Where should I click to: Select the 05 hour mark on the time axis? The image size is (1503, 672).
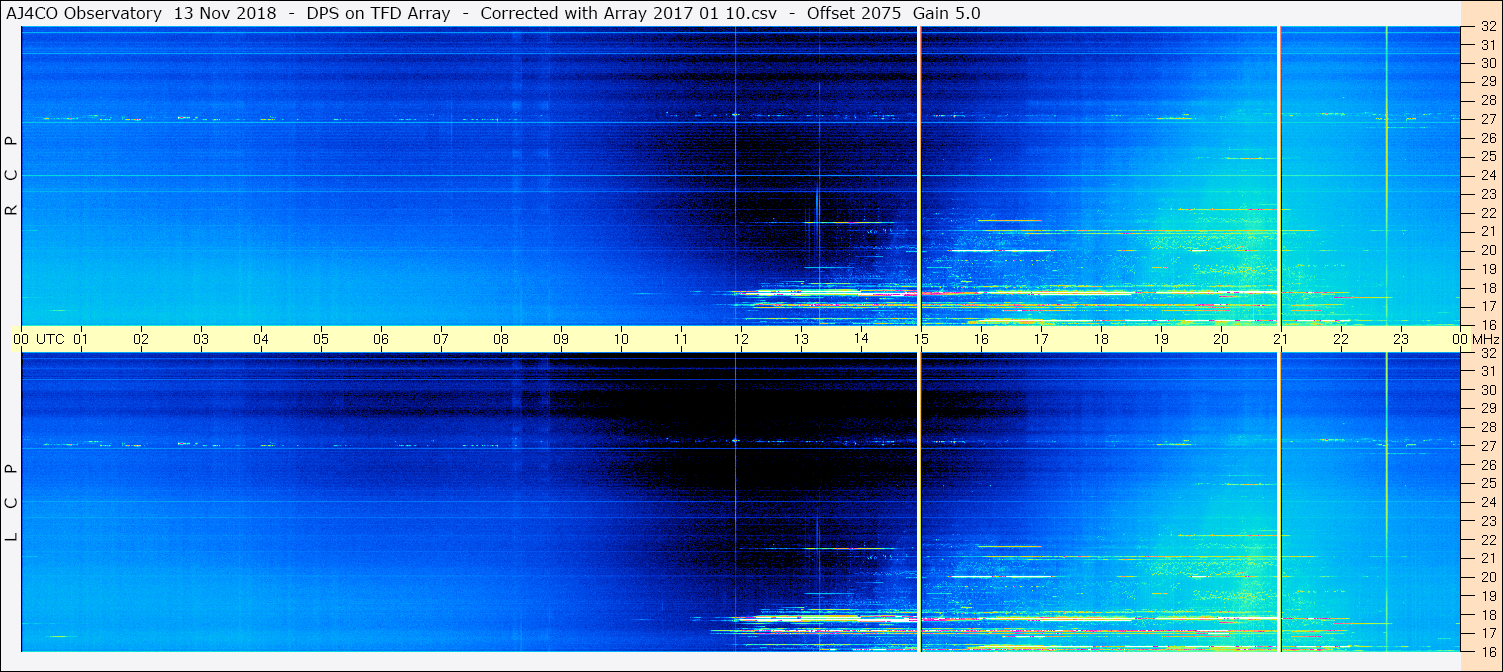(x=321, y=339)
